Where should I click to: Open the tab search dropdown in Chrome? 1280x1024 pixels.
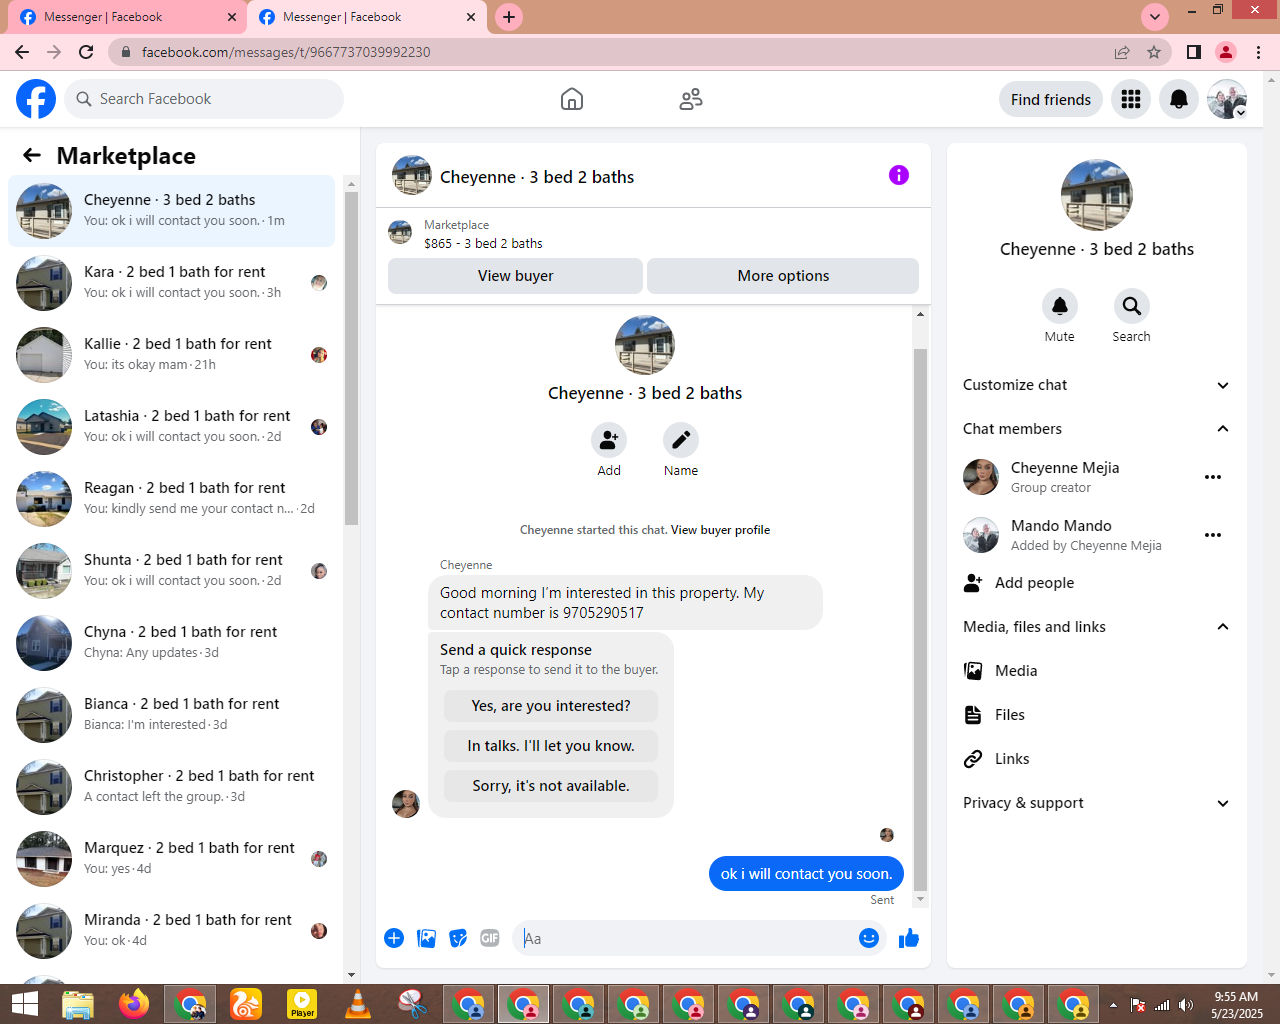[1155, 17]
